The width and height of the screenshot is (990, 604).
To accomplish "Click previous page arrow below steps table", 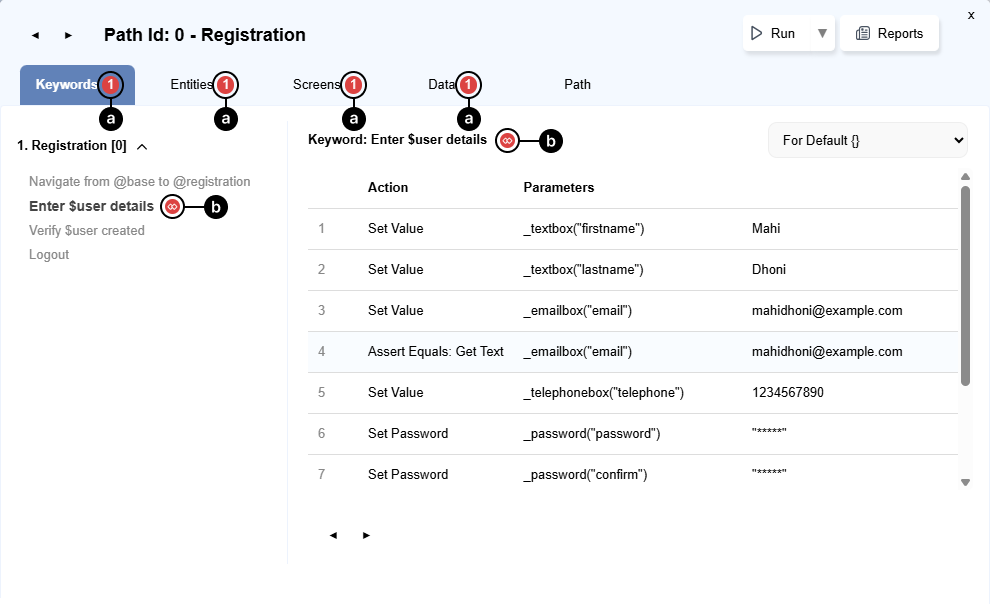I will [333, 535].
